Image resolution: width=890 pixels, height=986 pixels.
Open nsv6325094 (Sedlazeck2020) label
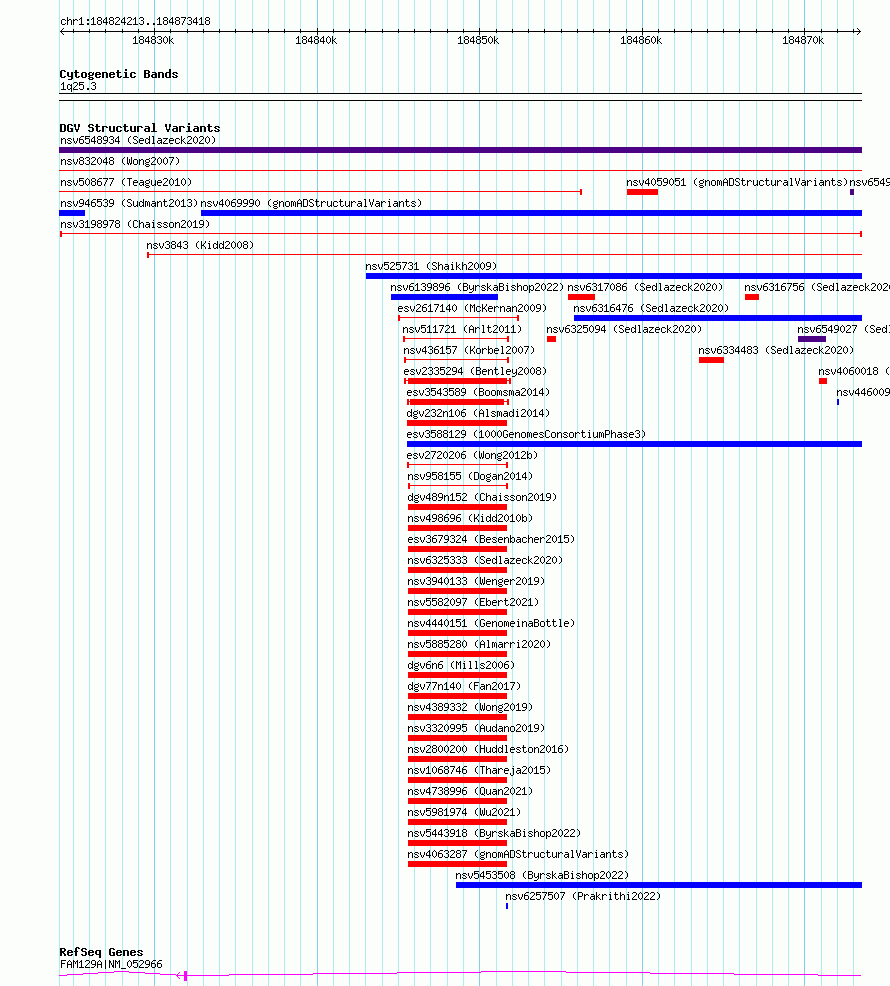click(x=624, y=330)
